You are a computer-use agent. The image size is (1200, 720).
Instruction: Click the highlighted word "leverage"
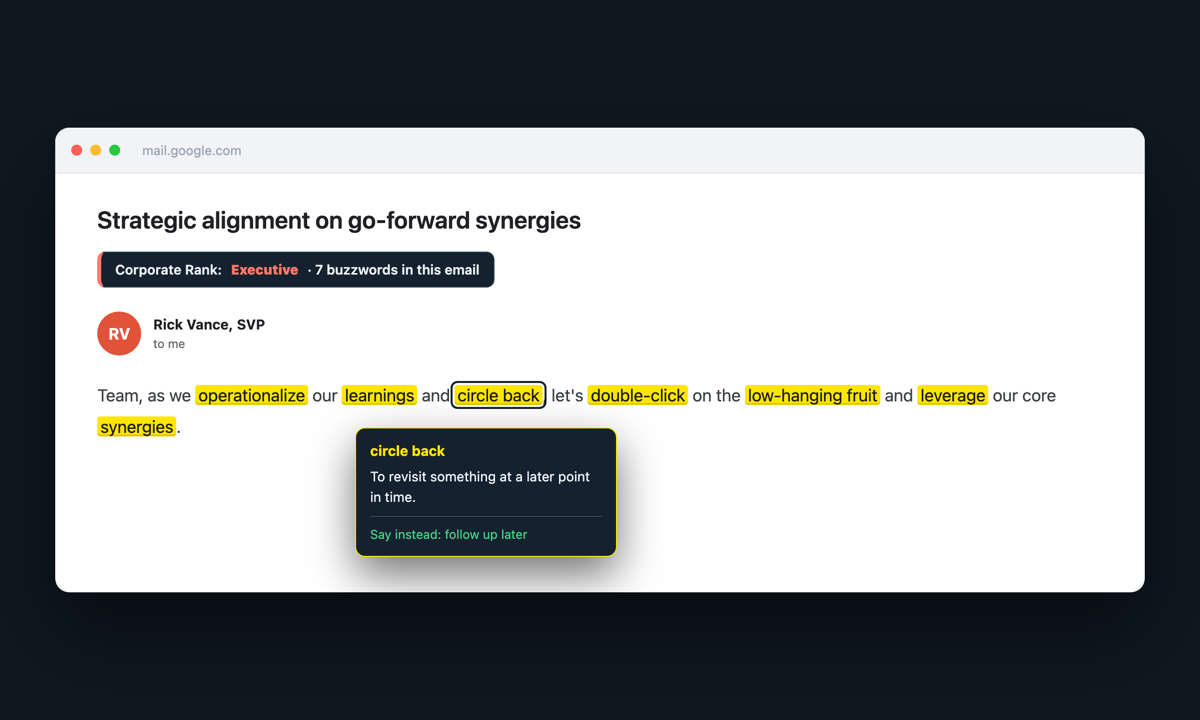click(x=953, y=396)
